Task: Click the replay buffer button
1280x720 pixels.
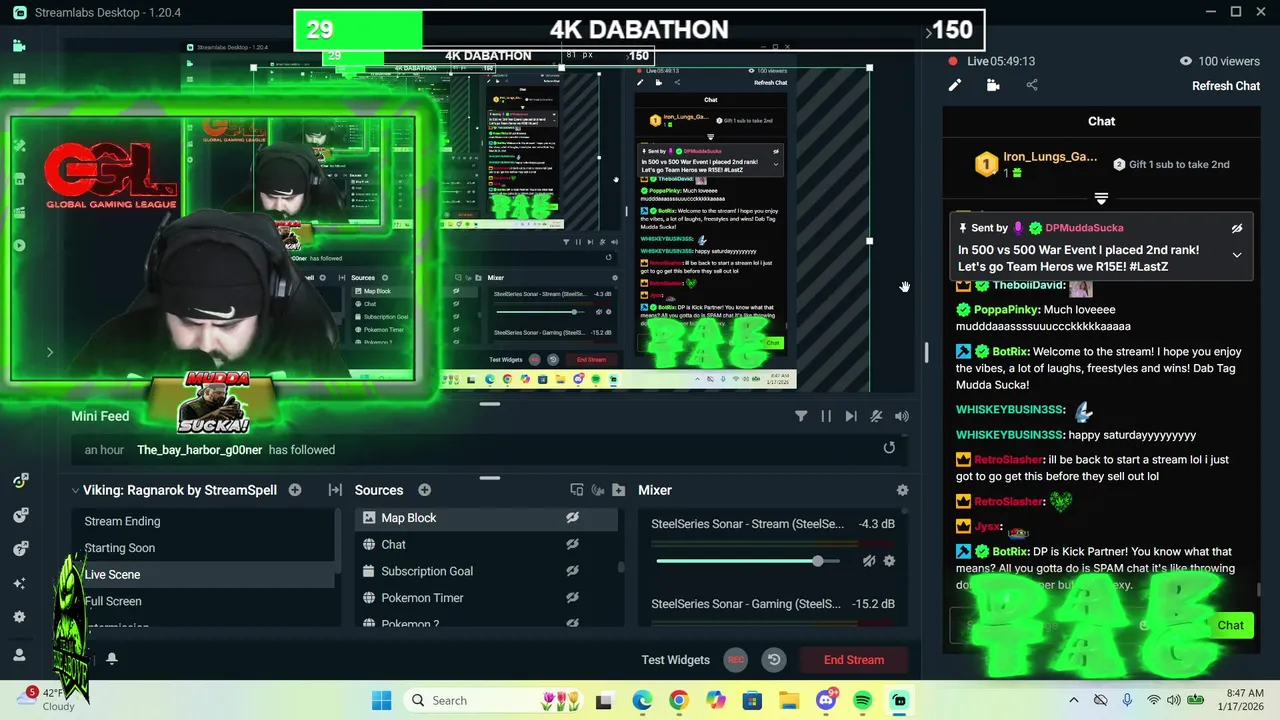Action: point(774,660)
